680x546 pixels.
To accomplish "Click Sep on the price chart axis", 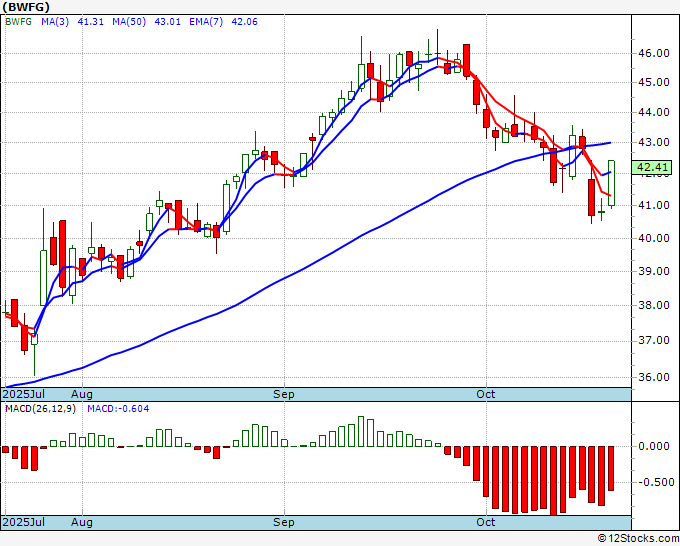I will tap(284, 394).
